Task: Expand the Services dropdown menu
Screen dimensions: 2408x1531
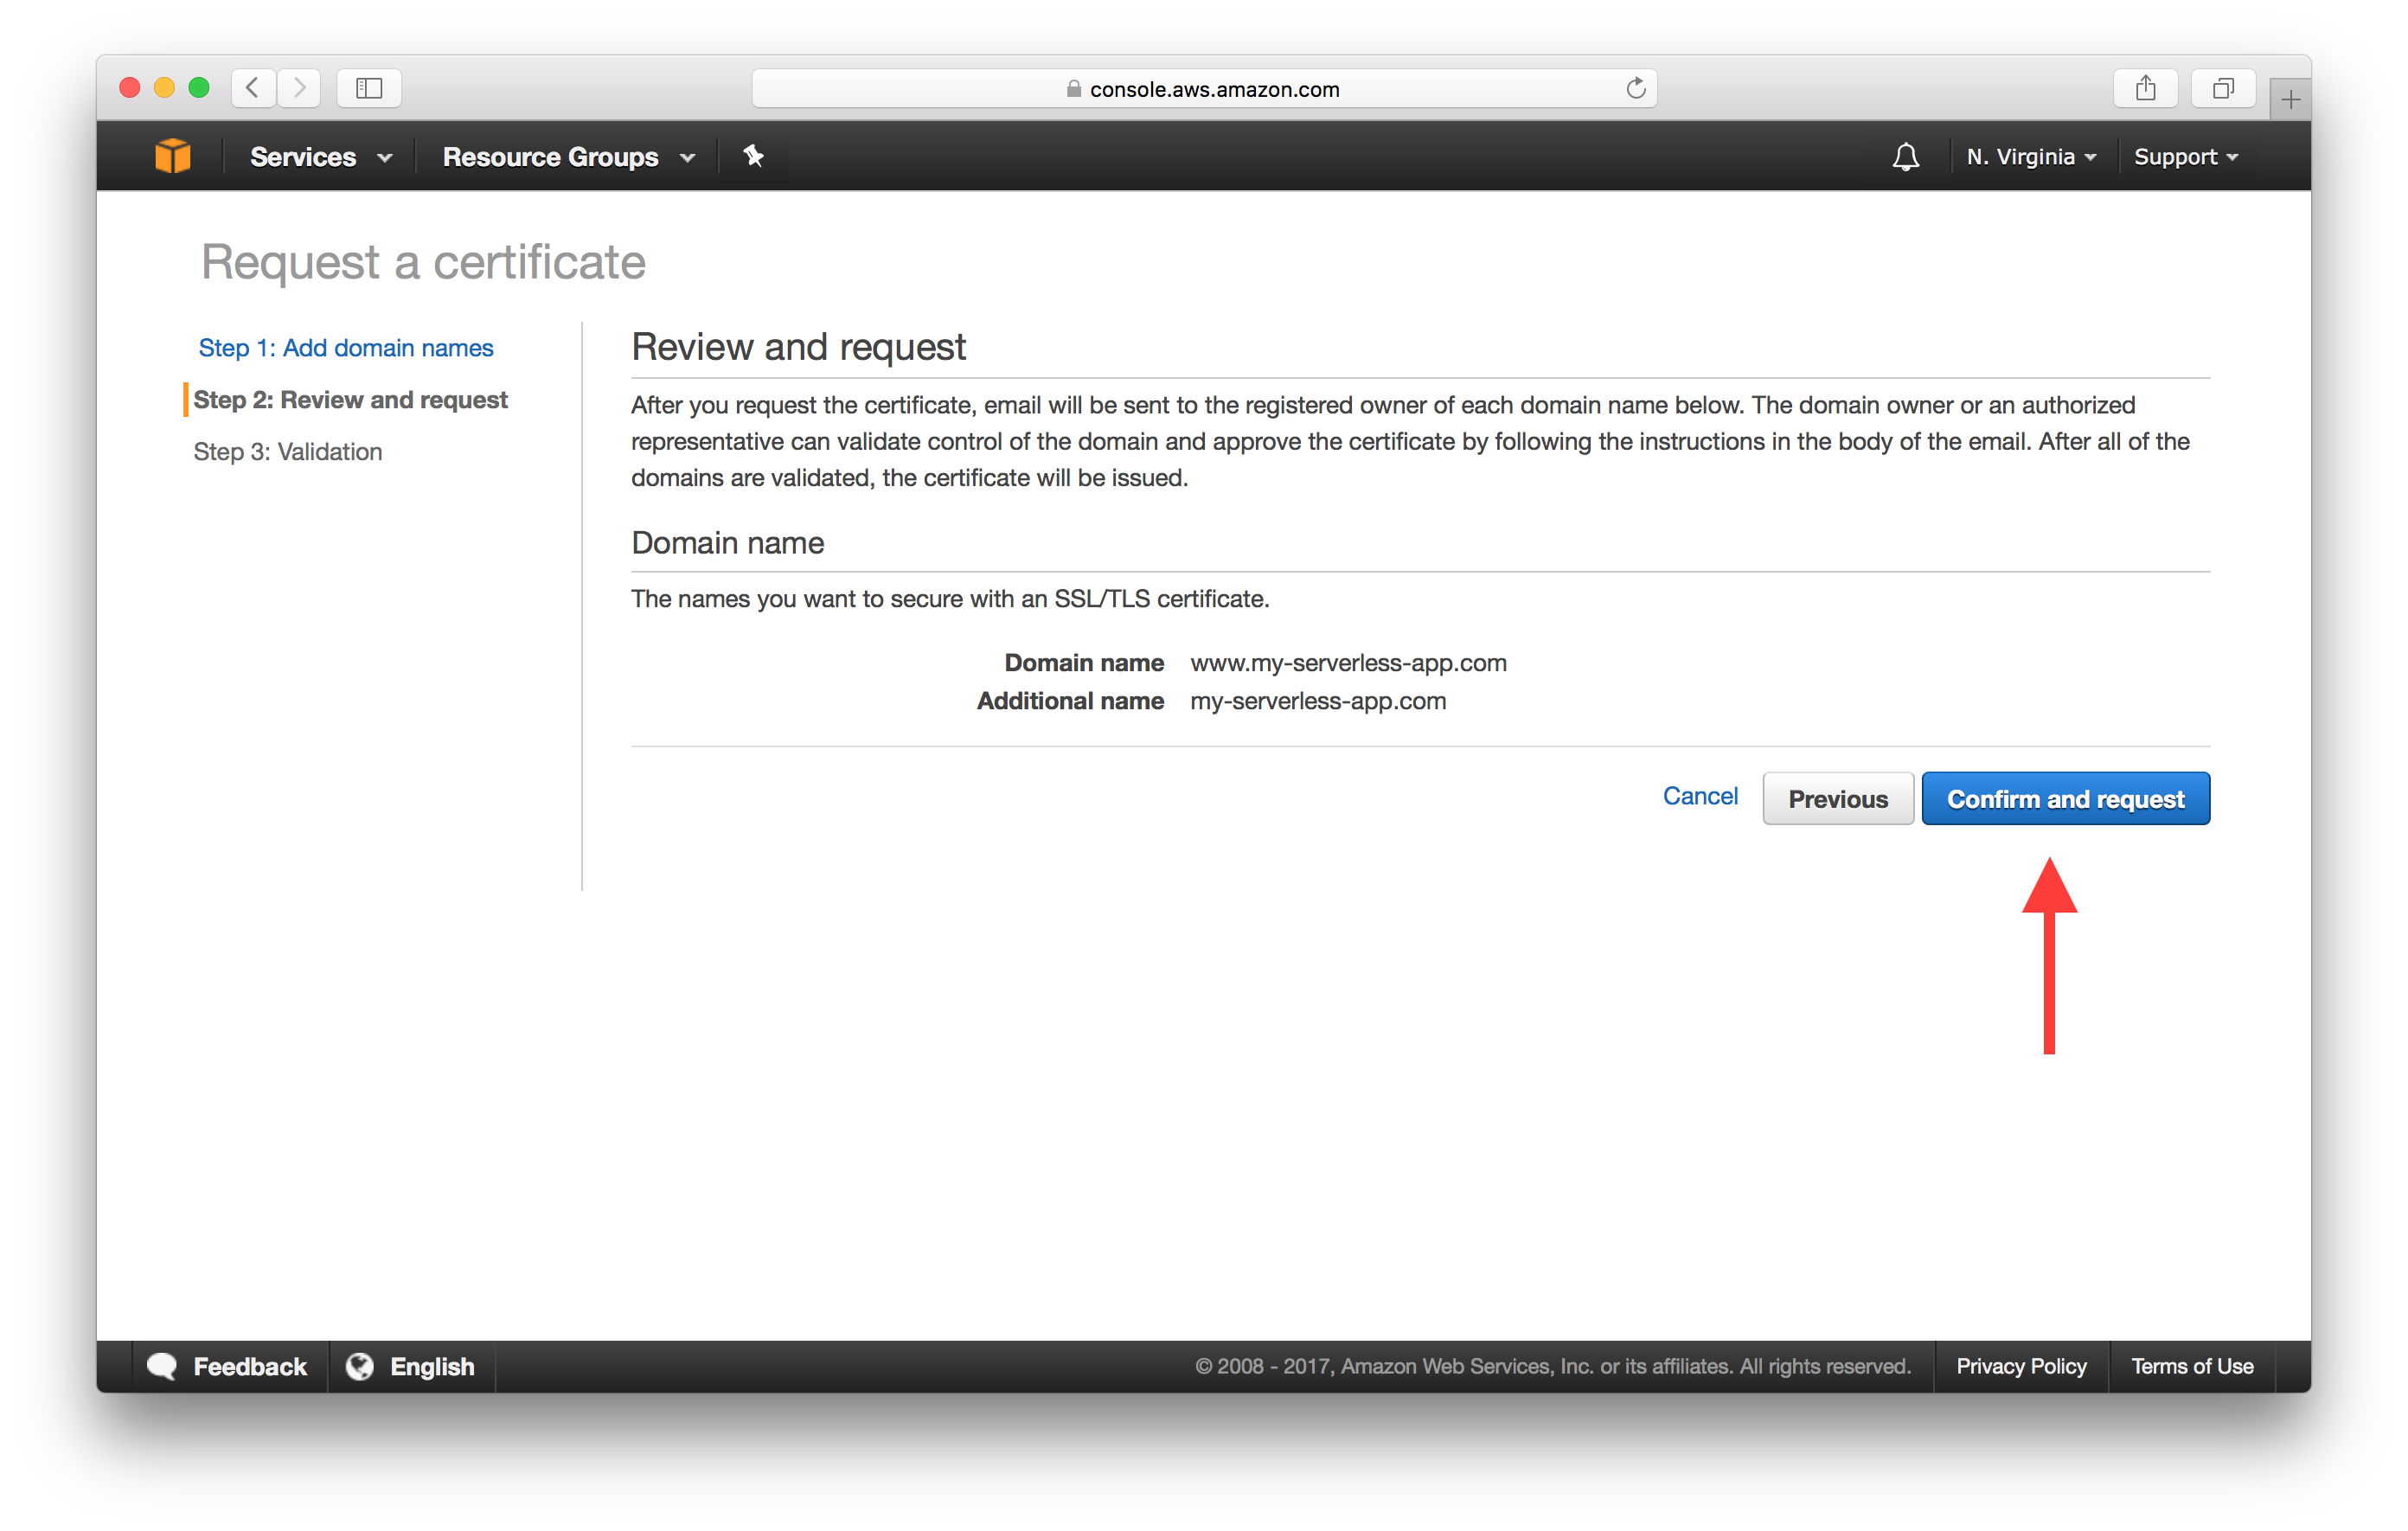Action: coord(320,157)
